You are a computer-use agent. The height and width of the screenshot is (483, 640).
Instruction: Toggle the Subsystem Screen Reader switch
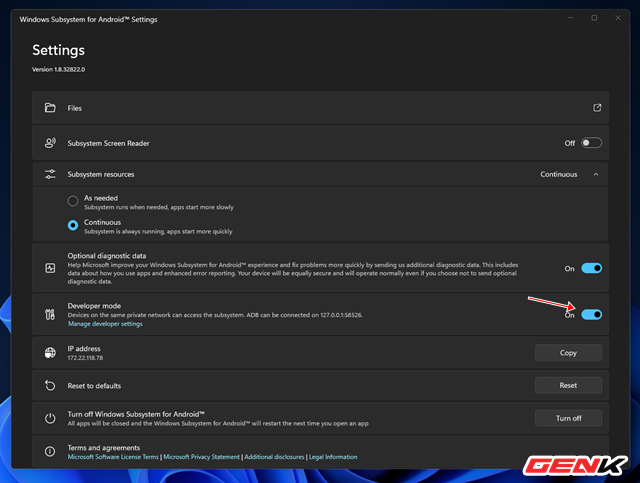[591, 143]
